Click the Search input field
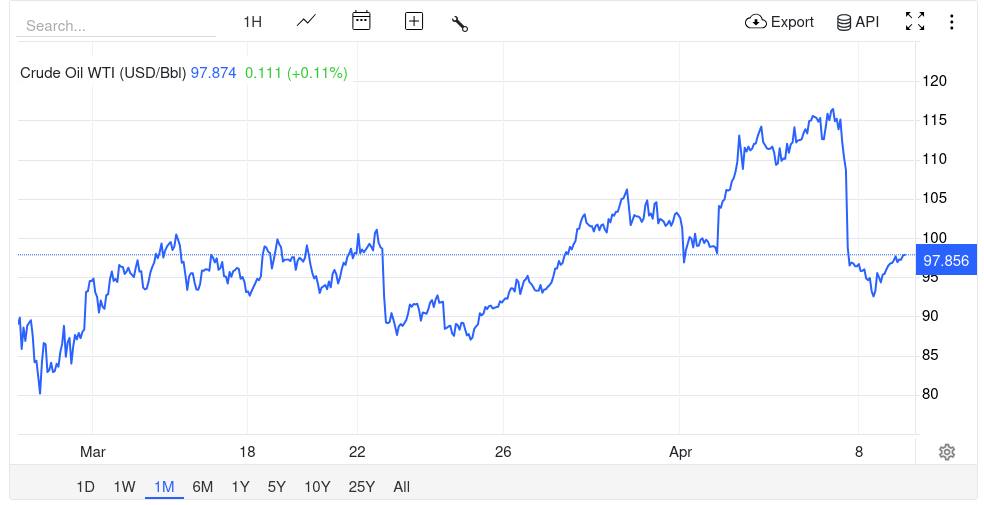This screenshot has height=505, width=984. [x=116, y=26]
